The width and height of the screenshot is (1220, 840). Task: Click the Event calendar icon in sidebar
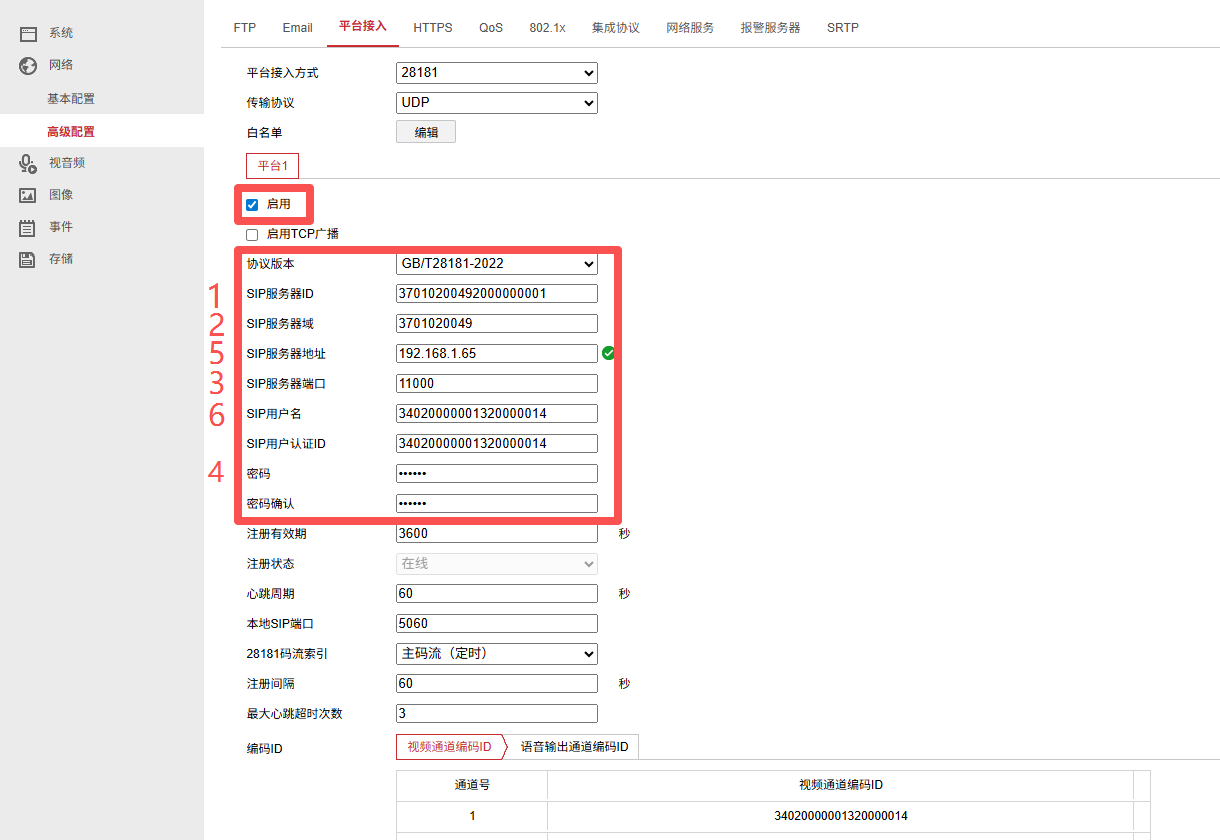click(28, 228)
